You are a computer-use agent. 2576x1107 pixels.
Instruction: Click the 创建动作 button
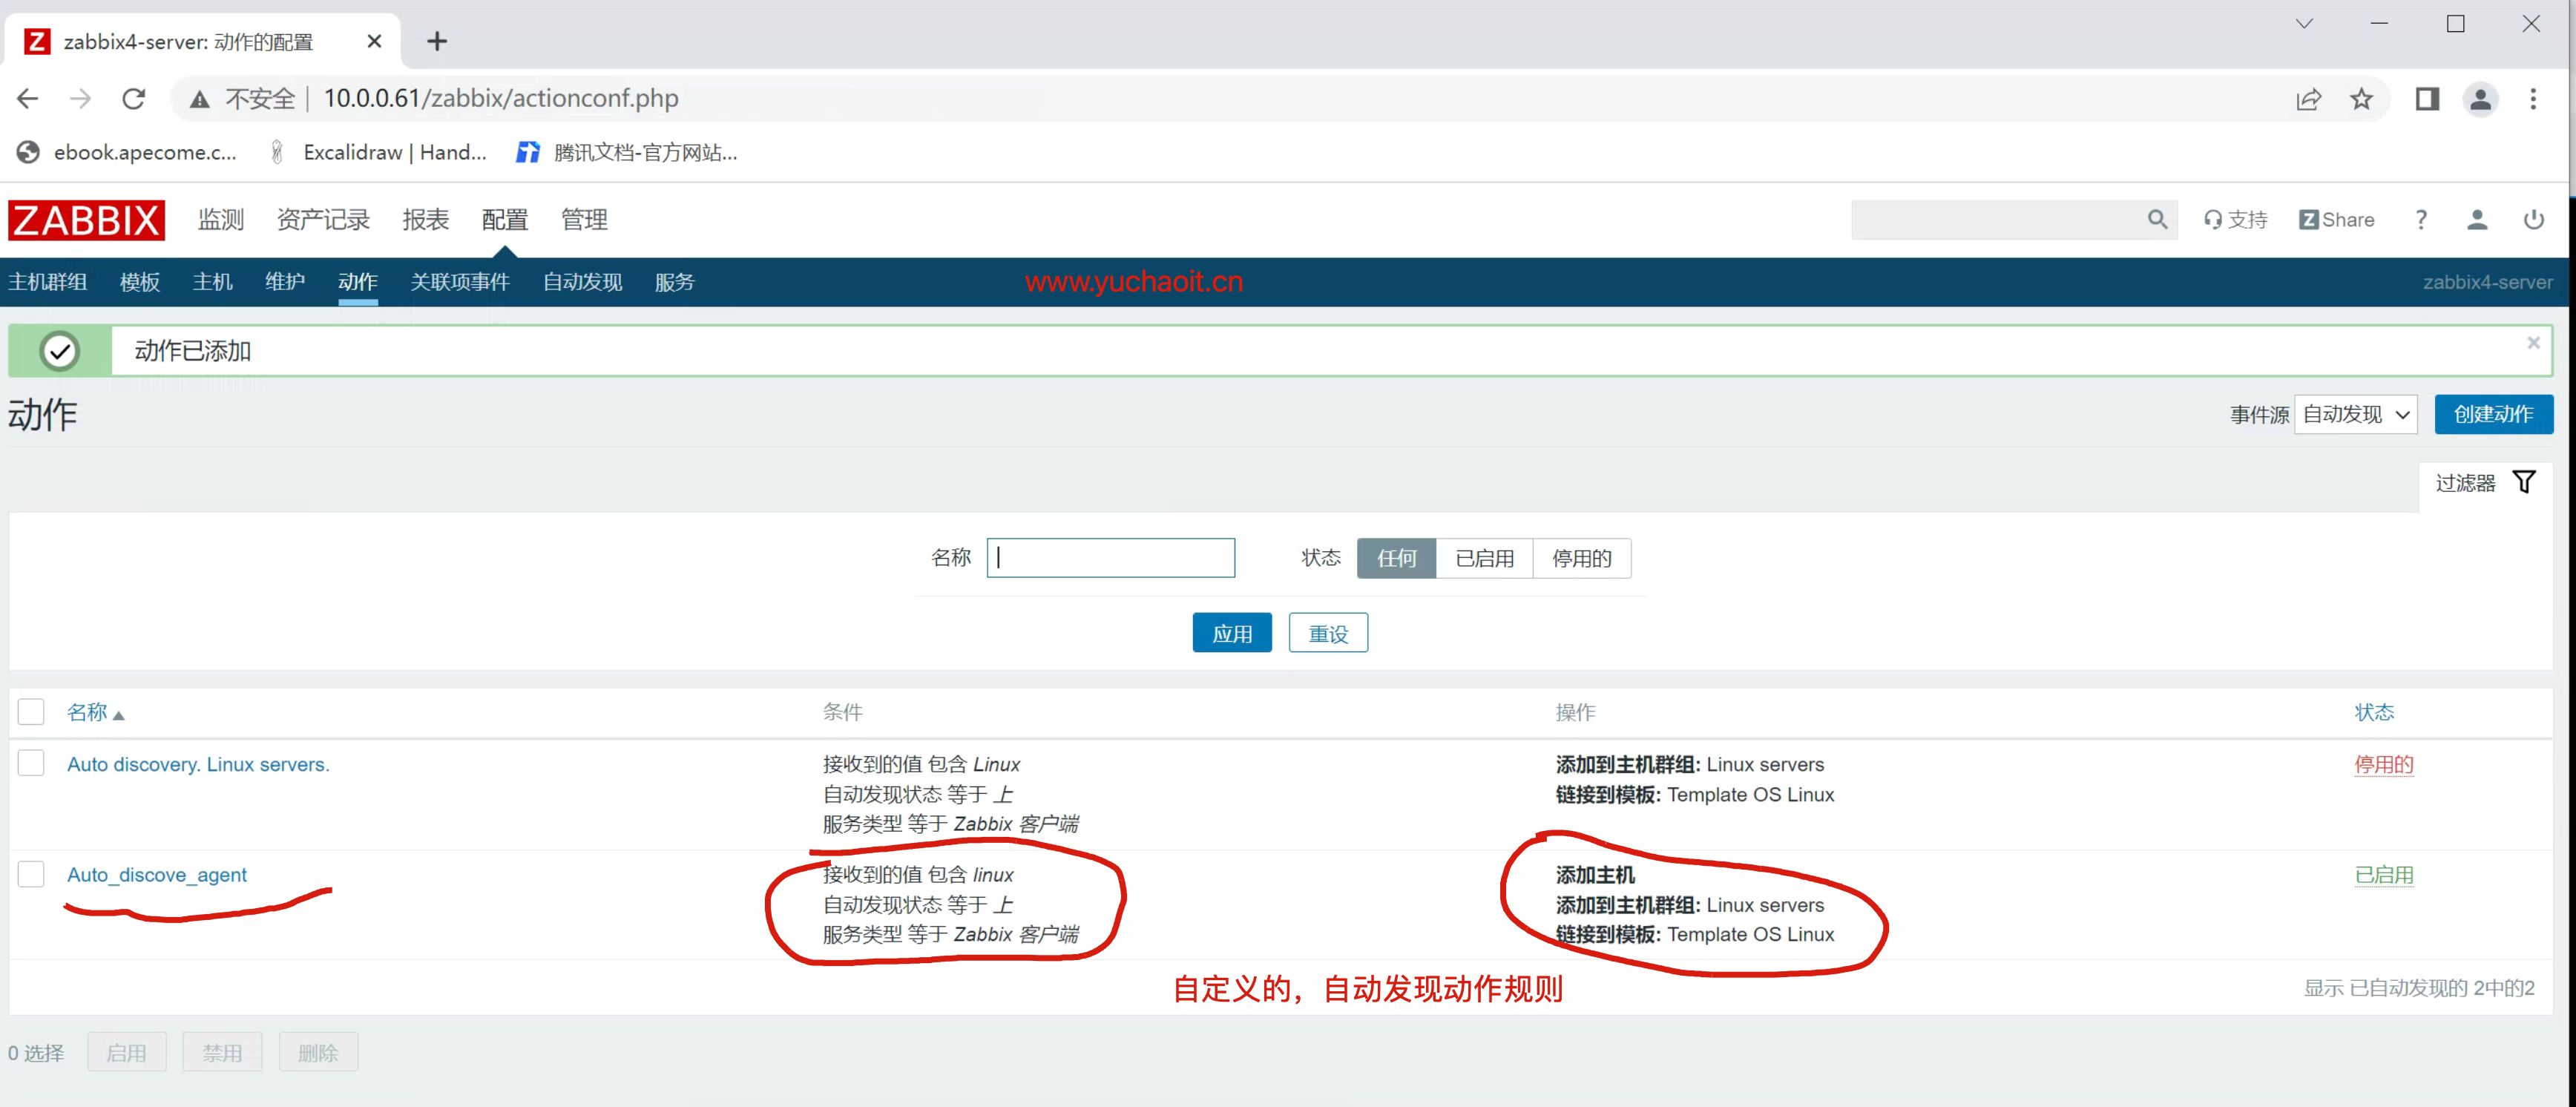click(2492, 414)
